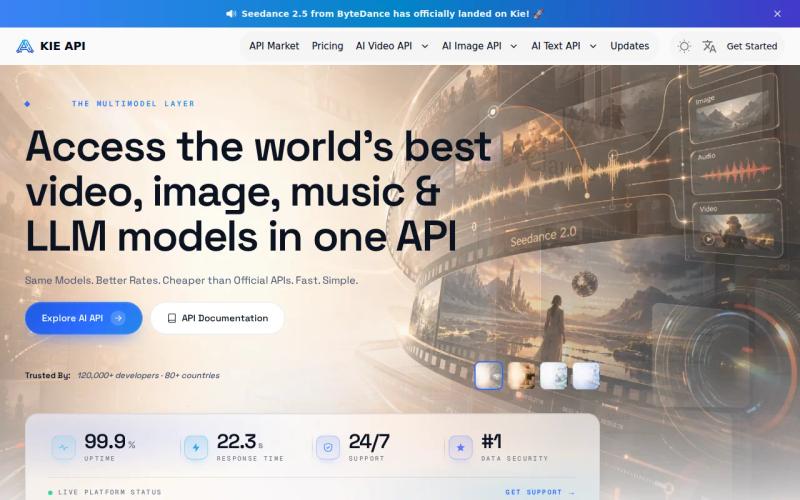Click the 'THE MULTIMODEL LAYER' label
800x500 pixels.
click(133, 104)
